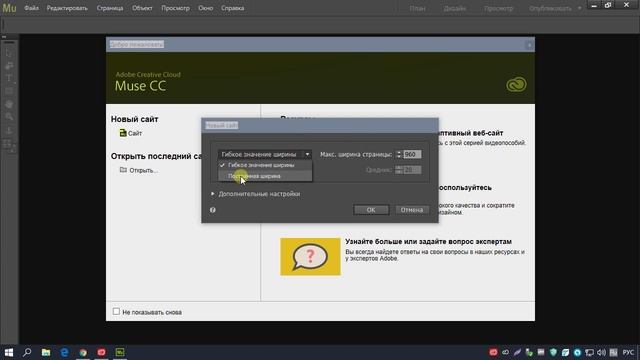Choose Постоянная ширина option in list
640x360 pixels.
click(265, 176)
